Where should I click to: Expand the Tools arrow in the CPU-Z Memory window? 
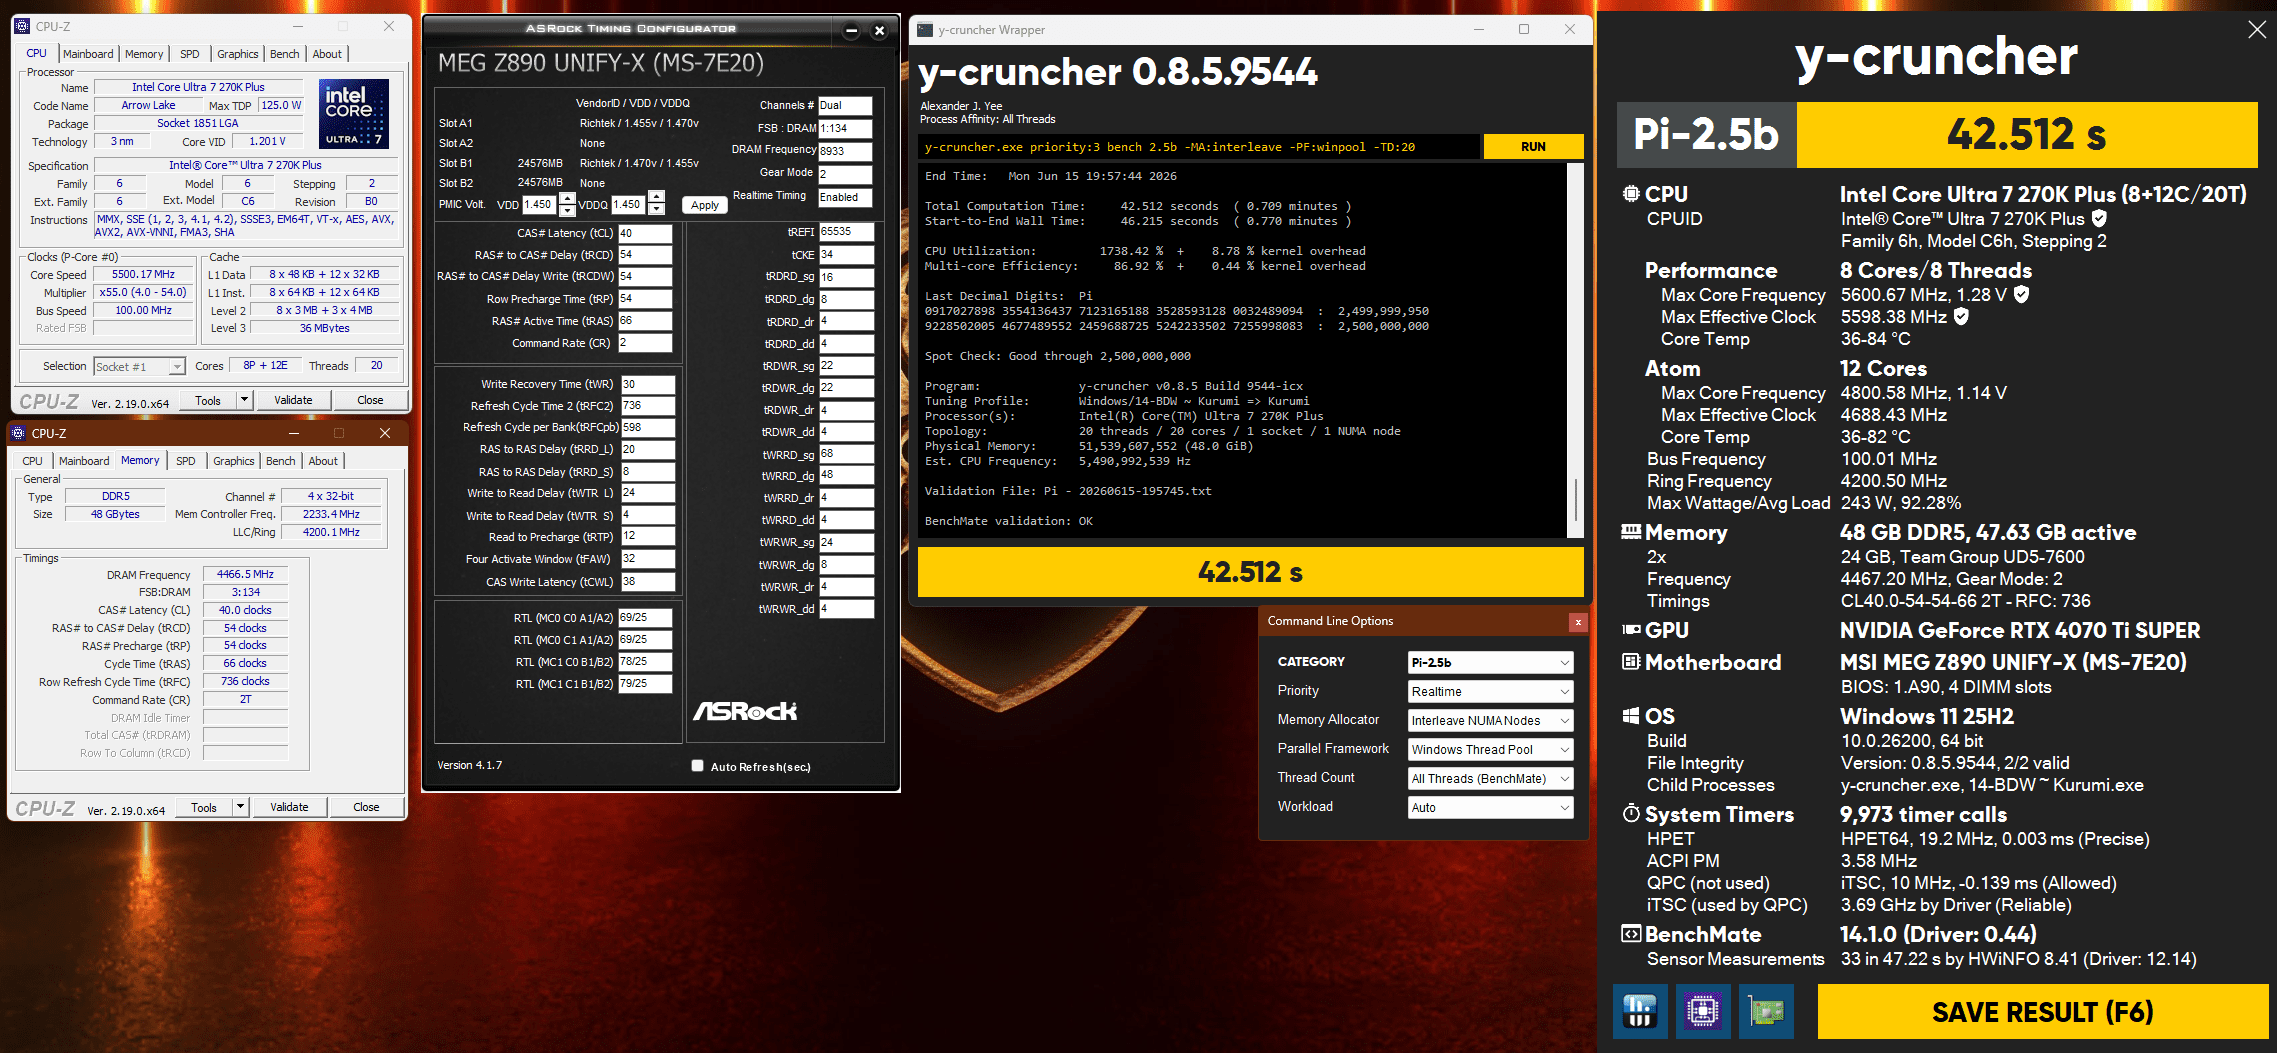pos(239,807)
